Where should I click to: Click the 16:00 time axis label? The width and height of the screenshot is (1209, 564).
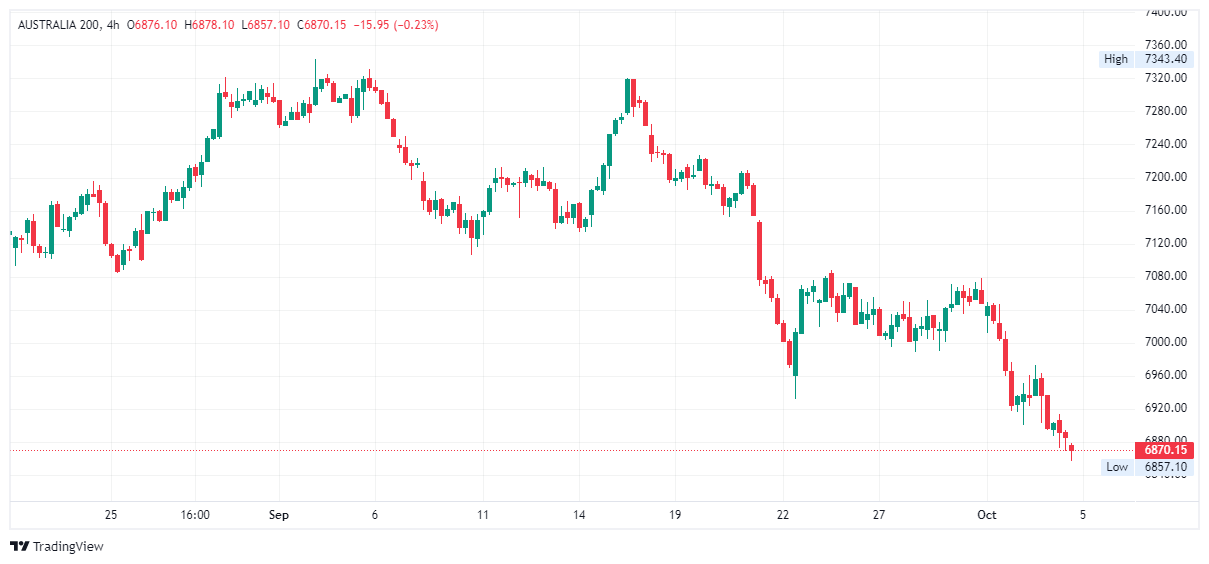click(x=195, y=515)
